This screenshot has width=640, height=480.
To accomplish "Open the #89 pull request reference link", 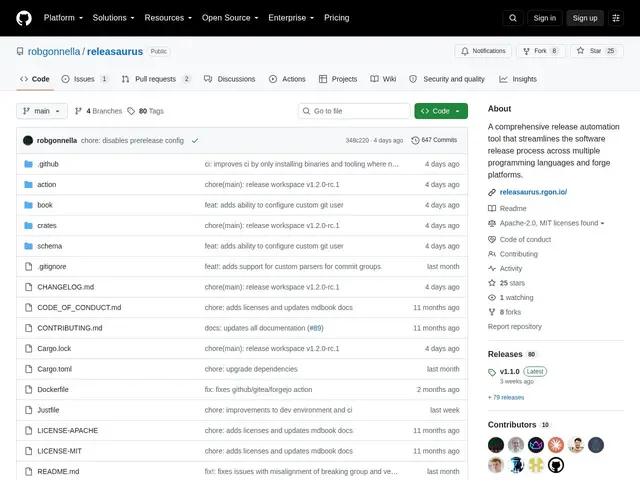I will point(315,328).
